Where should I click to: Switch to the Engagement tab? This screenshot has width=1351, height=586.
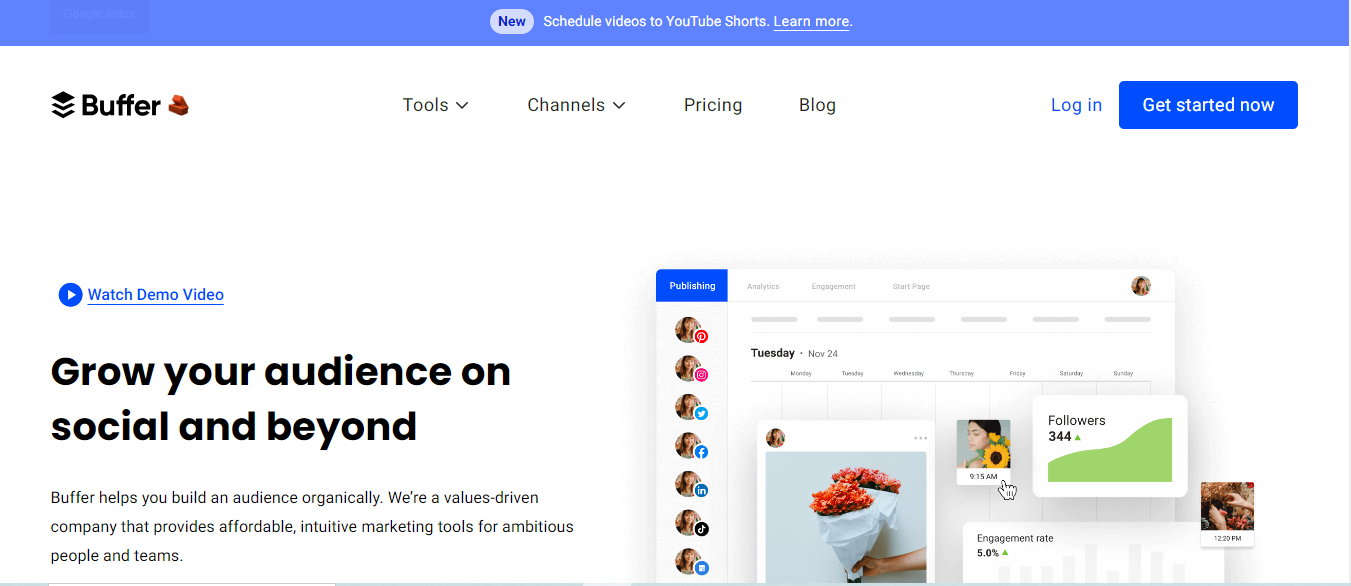coord(834,287)
